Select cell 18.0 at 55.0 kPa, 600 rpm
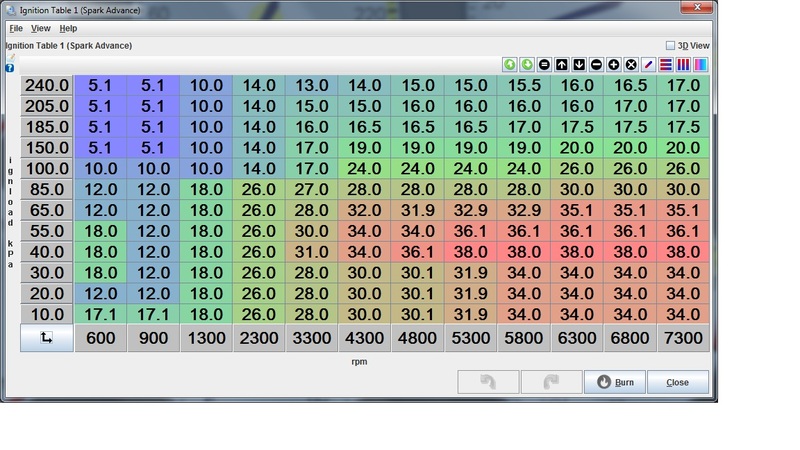This screenshot has width=800, height=450. (x=101, y=231)
